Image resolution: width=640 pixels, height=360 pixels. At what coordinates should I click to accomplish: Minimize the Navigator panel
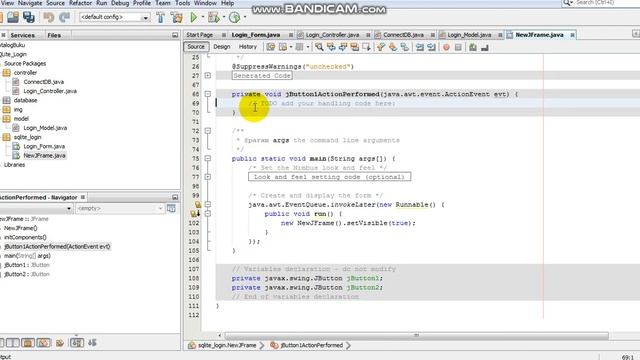click(x=175, y=197)
